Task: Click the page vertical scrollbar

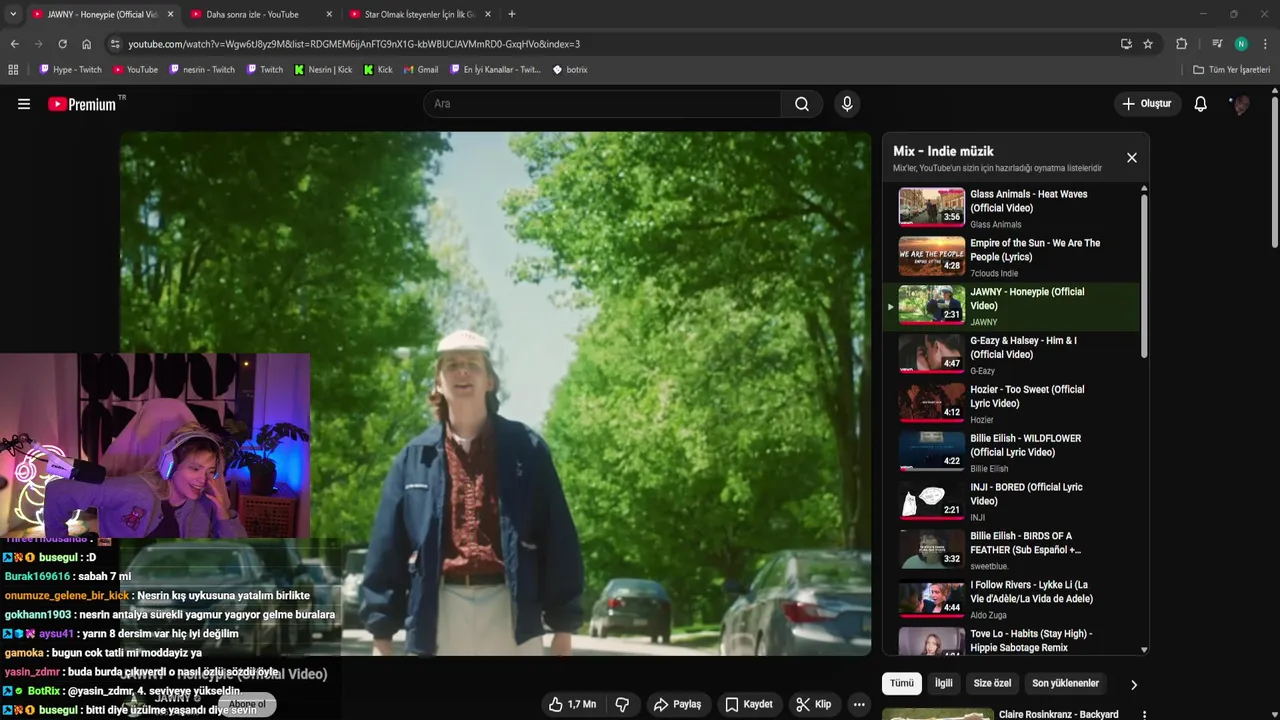Action: pyautogui.click(x=1275, y=172)
